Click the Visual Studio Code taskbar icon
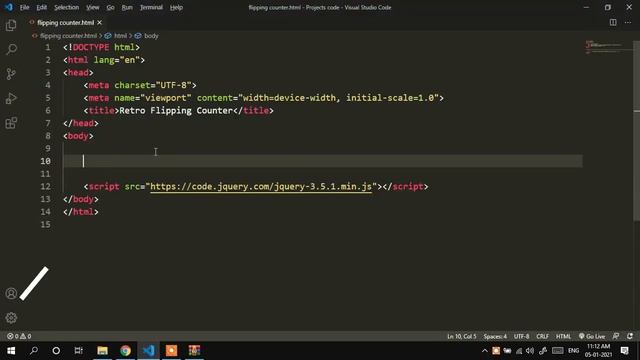640x360 pixels. click(149, 351)
